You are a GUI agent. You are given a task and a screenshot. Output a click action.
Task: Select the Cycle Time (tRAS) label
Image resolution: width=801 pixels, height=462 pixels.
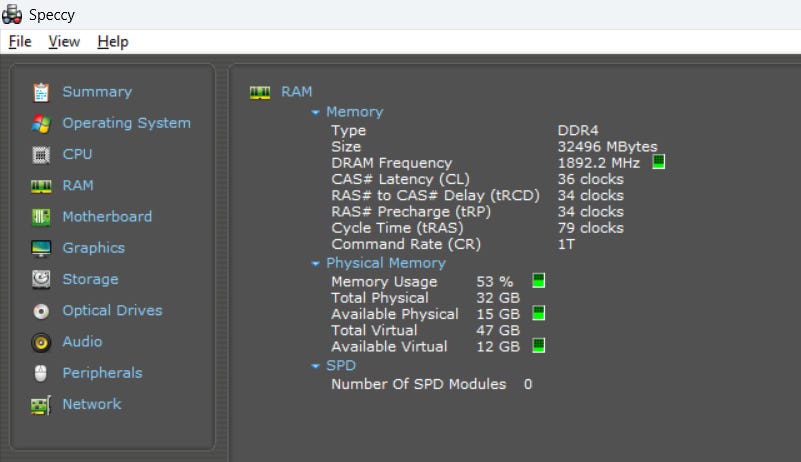397,228
